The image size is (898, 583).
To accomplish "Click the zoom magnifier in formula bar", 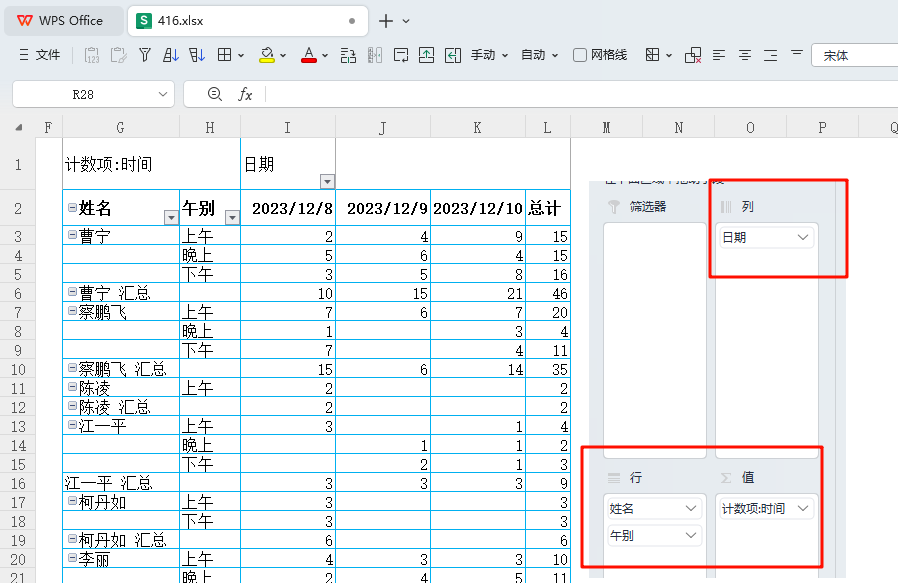I will coord(215,94).
